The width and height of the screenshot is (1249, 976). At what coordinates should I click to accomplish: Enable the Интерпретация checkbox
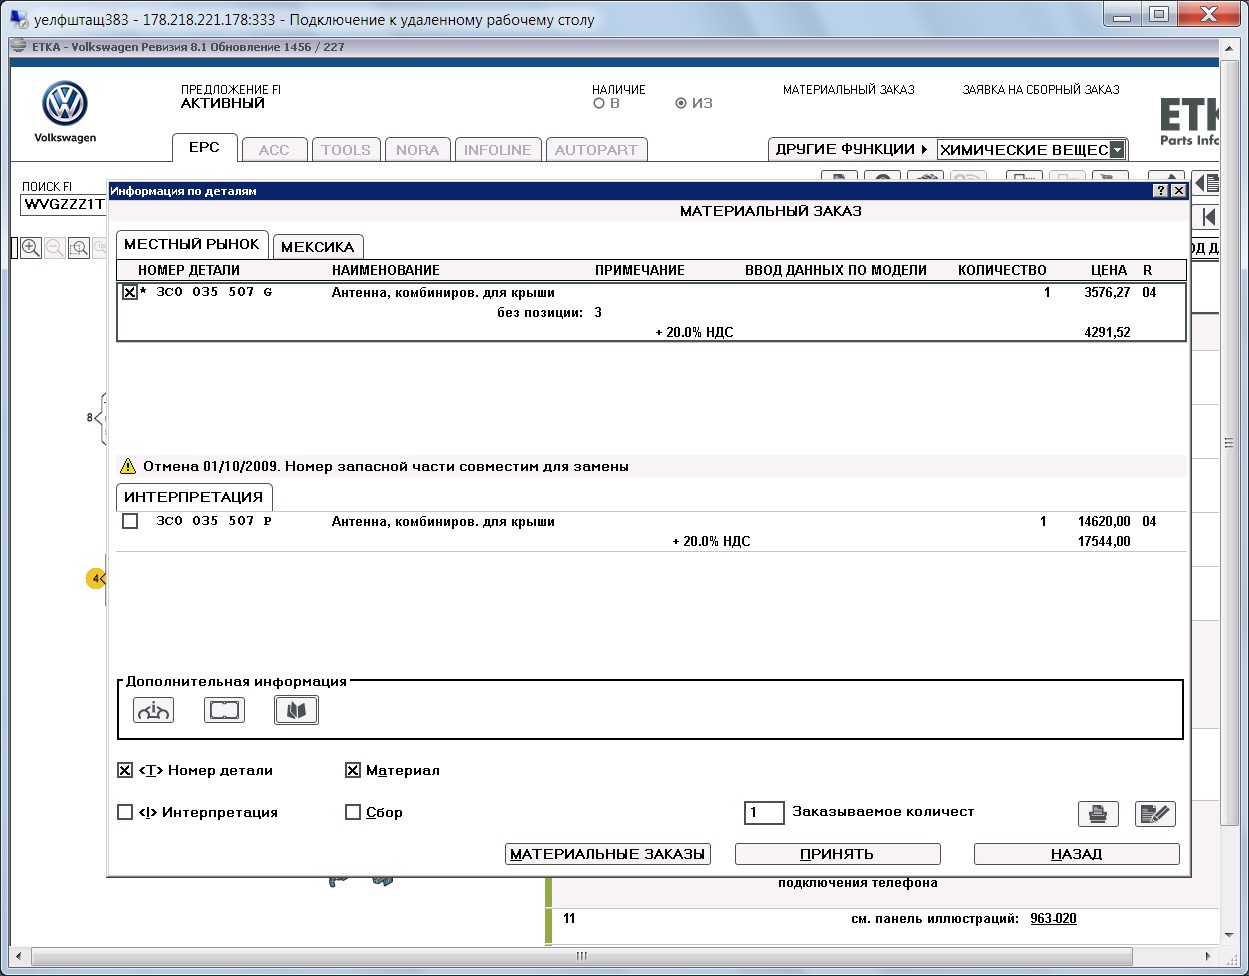(125, 812)
